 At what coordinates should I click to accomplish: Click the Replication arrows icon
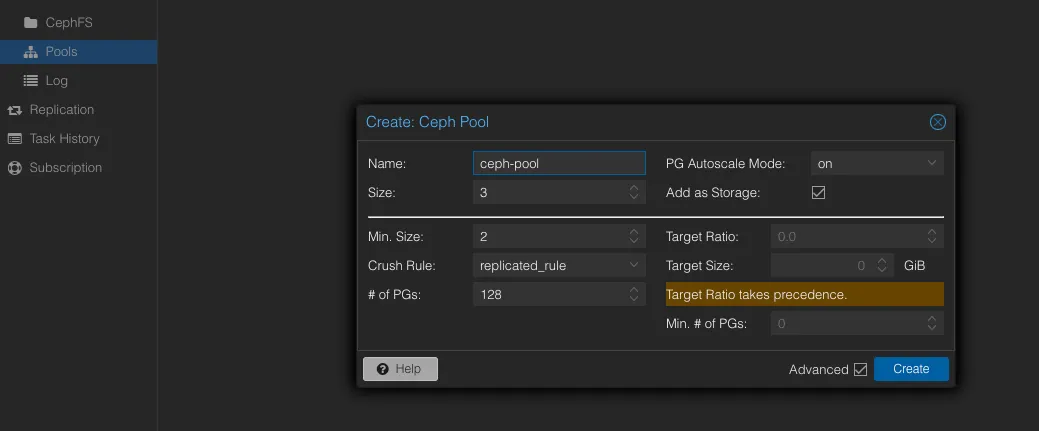click(x=15, y=110)
